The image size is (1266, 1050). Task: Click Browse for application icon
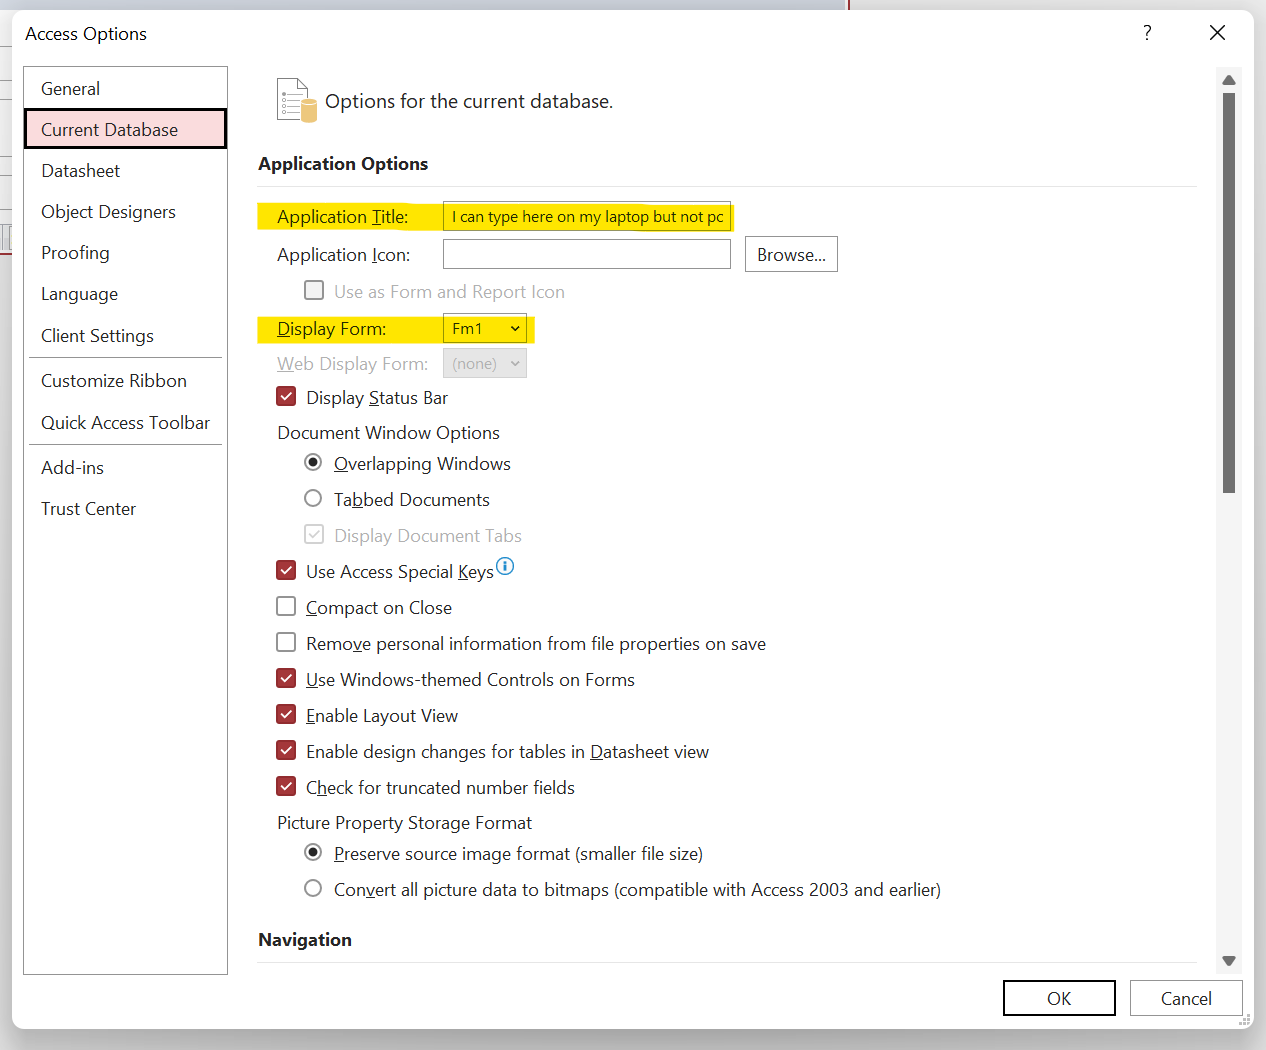coord(791,254)
